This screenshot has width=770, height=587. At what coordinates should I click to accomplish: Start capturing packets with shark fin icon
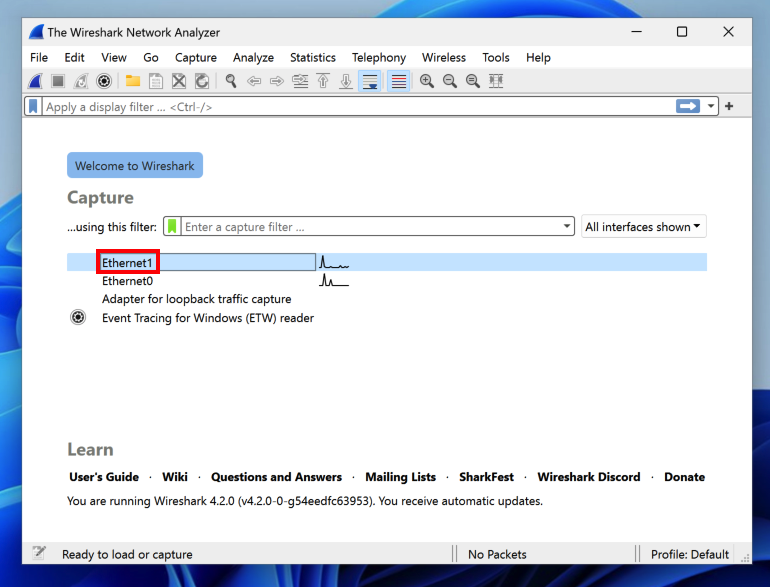(x=35, y=81)
